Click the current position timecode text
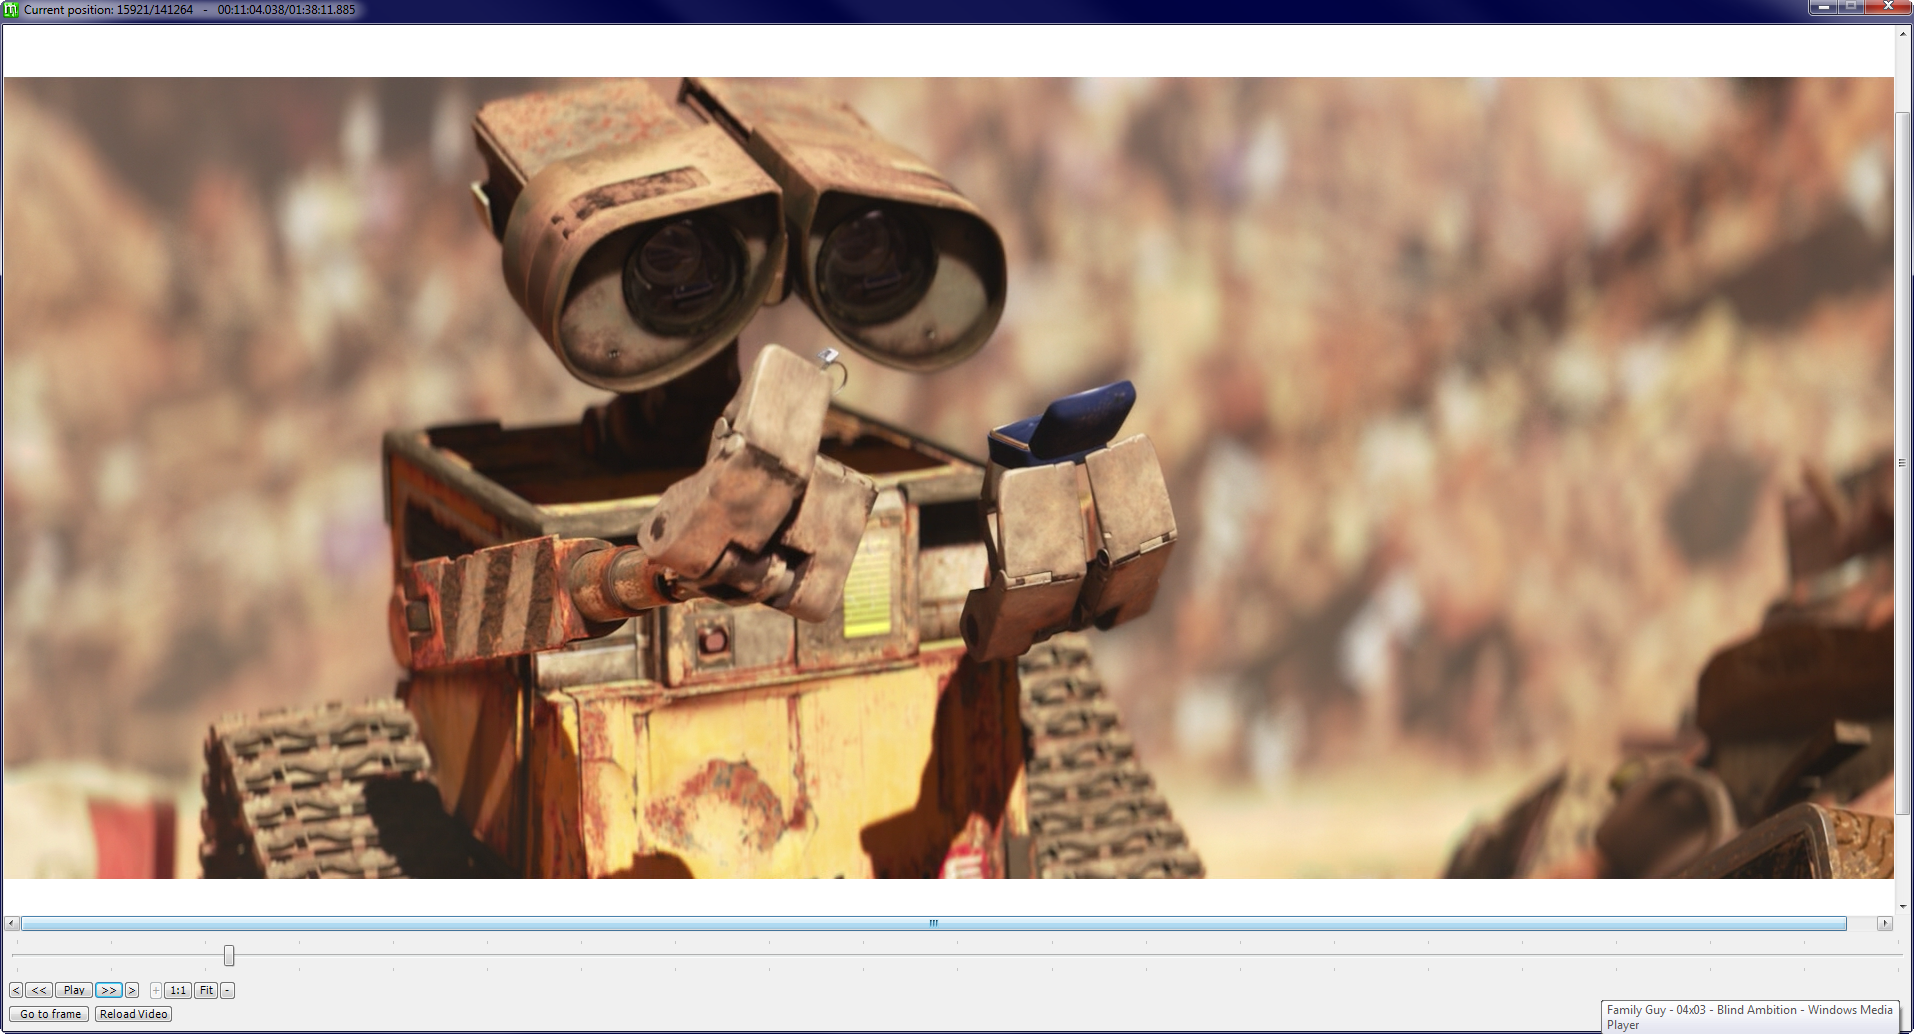The image size is (1914, 1034). pos(189,10)
